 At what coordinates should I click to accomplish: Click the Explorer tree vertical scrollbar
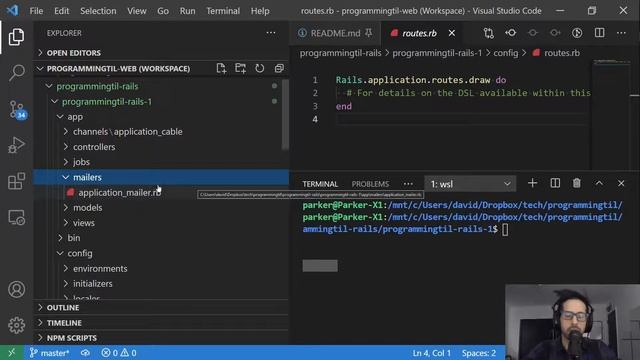tap(285, 115)
